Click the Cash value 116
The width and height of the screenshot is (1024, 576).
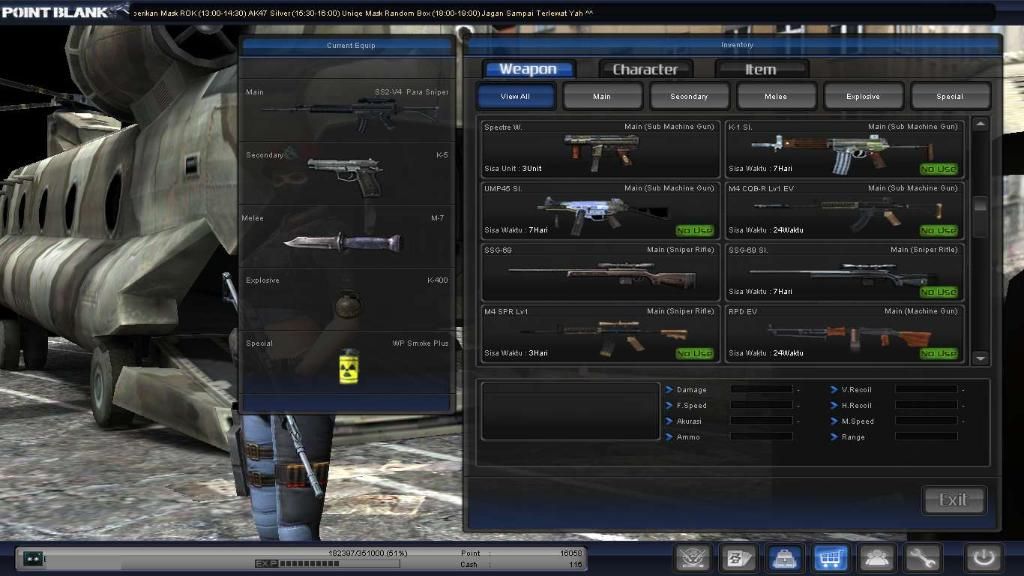pos(575,564)
